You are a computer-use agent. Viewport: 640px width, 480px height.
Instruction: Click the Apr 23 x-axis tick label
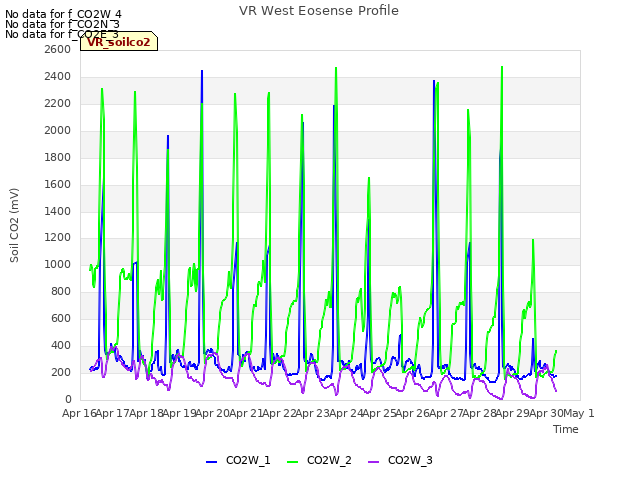tap(312, 413)
